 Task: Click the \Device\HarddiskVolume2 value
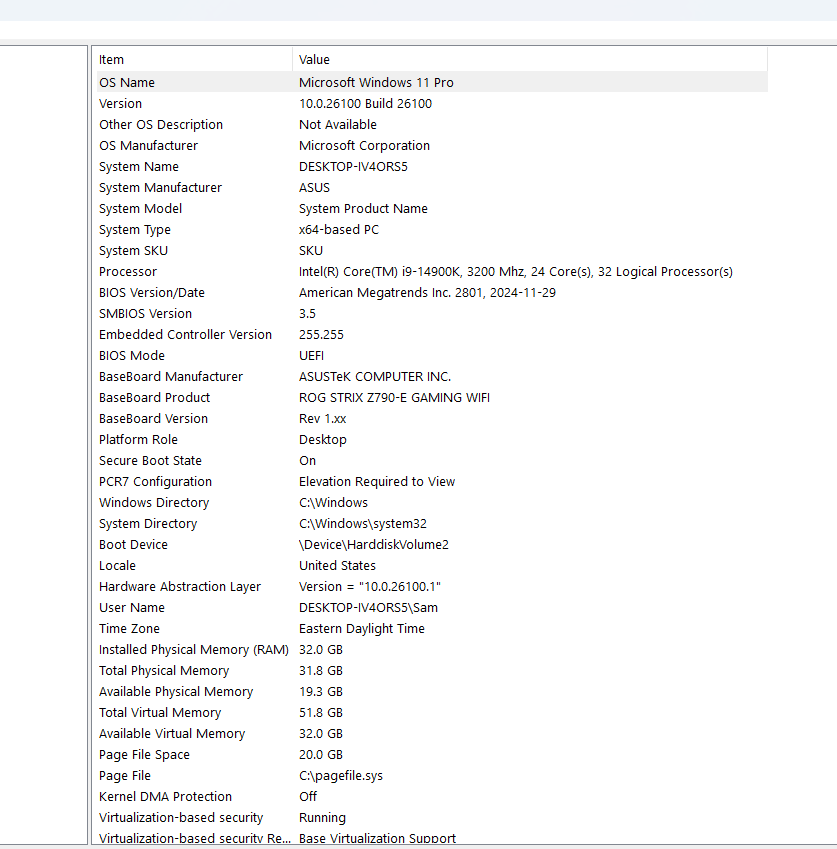[374, 545]
